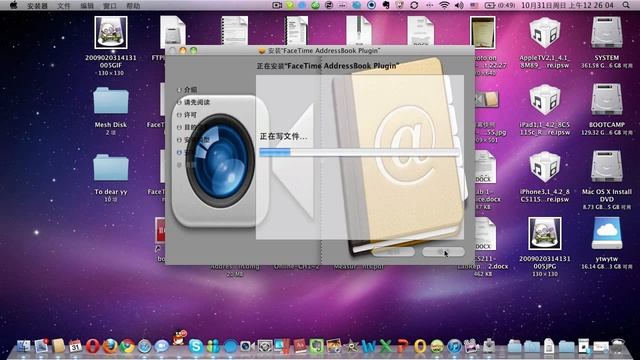Open Safari from the Dock
The height and width of the screenshot is (360, 640).
pyautogui.click(x=144, y=346)
